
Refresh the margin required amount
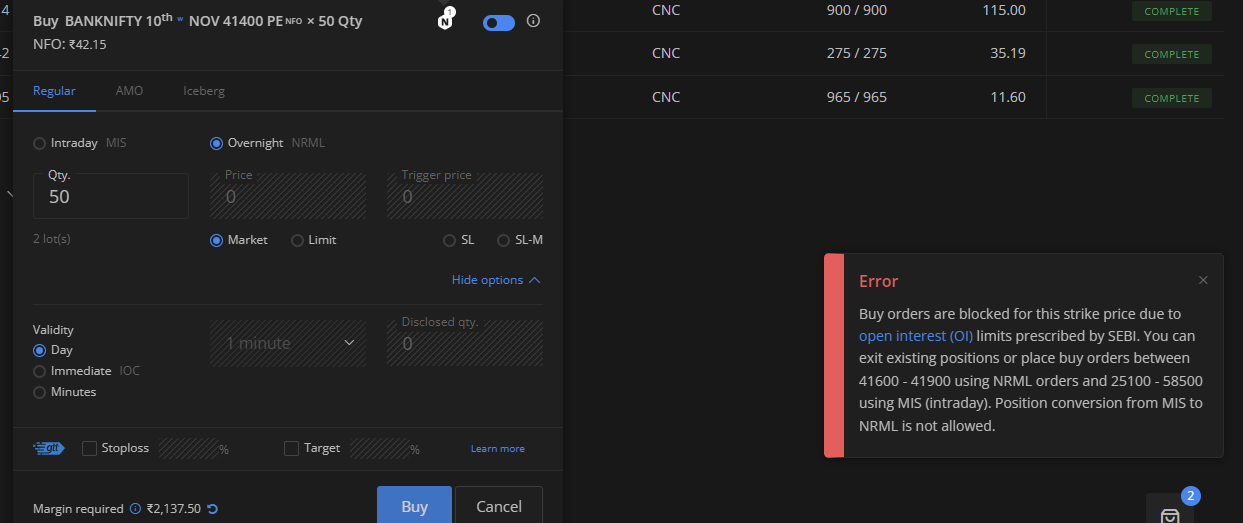pyautogui.click(x=212, y=509)
